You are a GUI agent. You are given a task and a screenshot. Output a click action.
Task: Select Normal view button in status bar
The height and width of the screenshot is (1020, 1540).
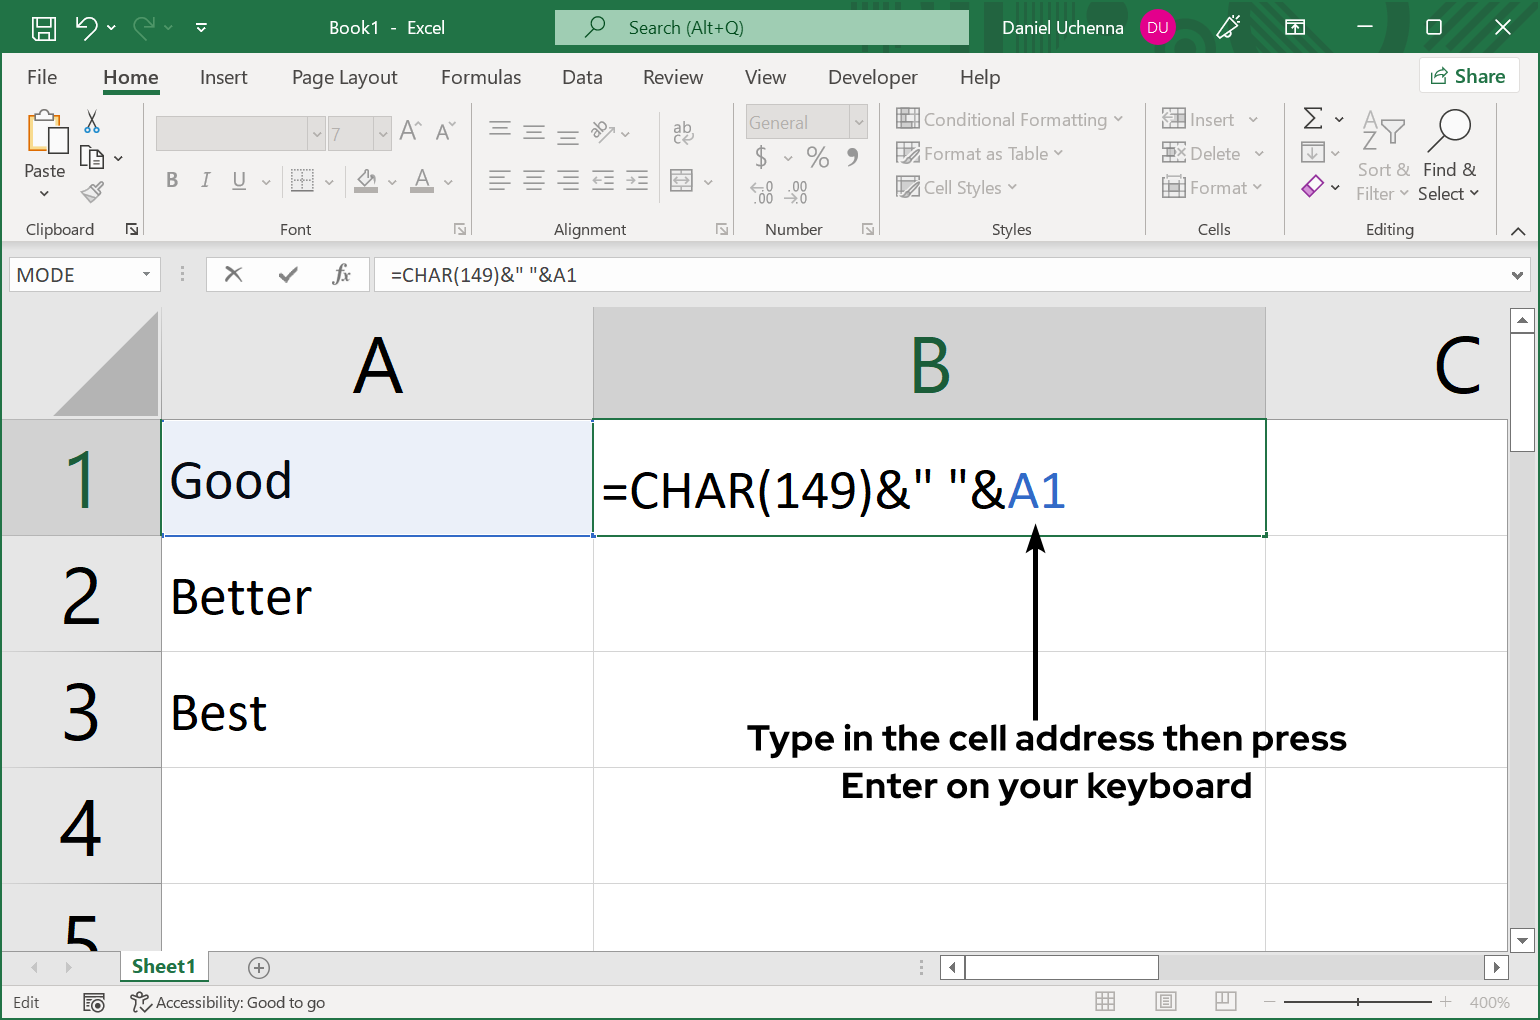pyautogui.click(x=1105, y=1002)
